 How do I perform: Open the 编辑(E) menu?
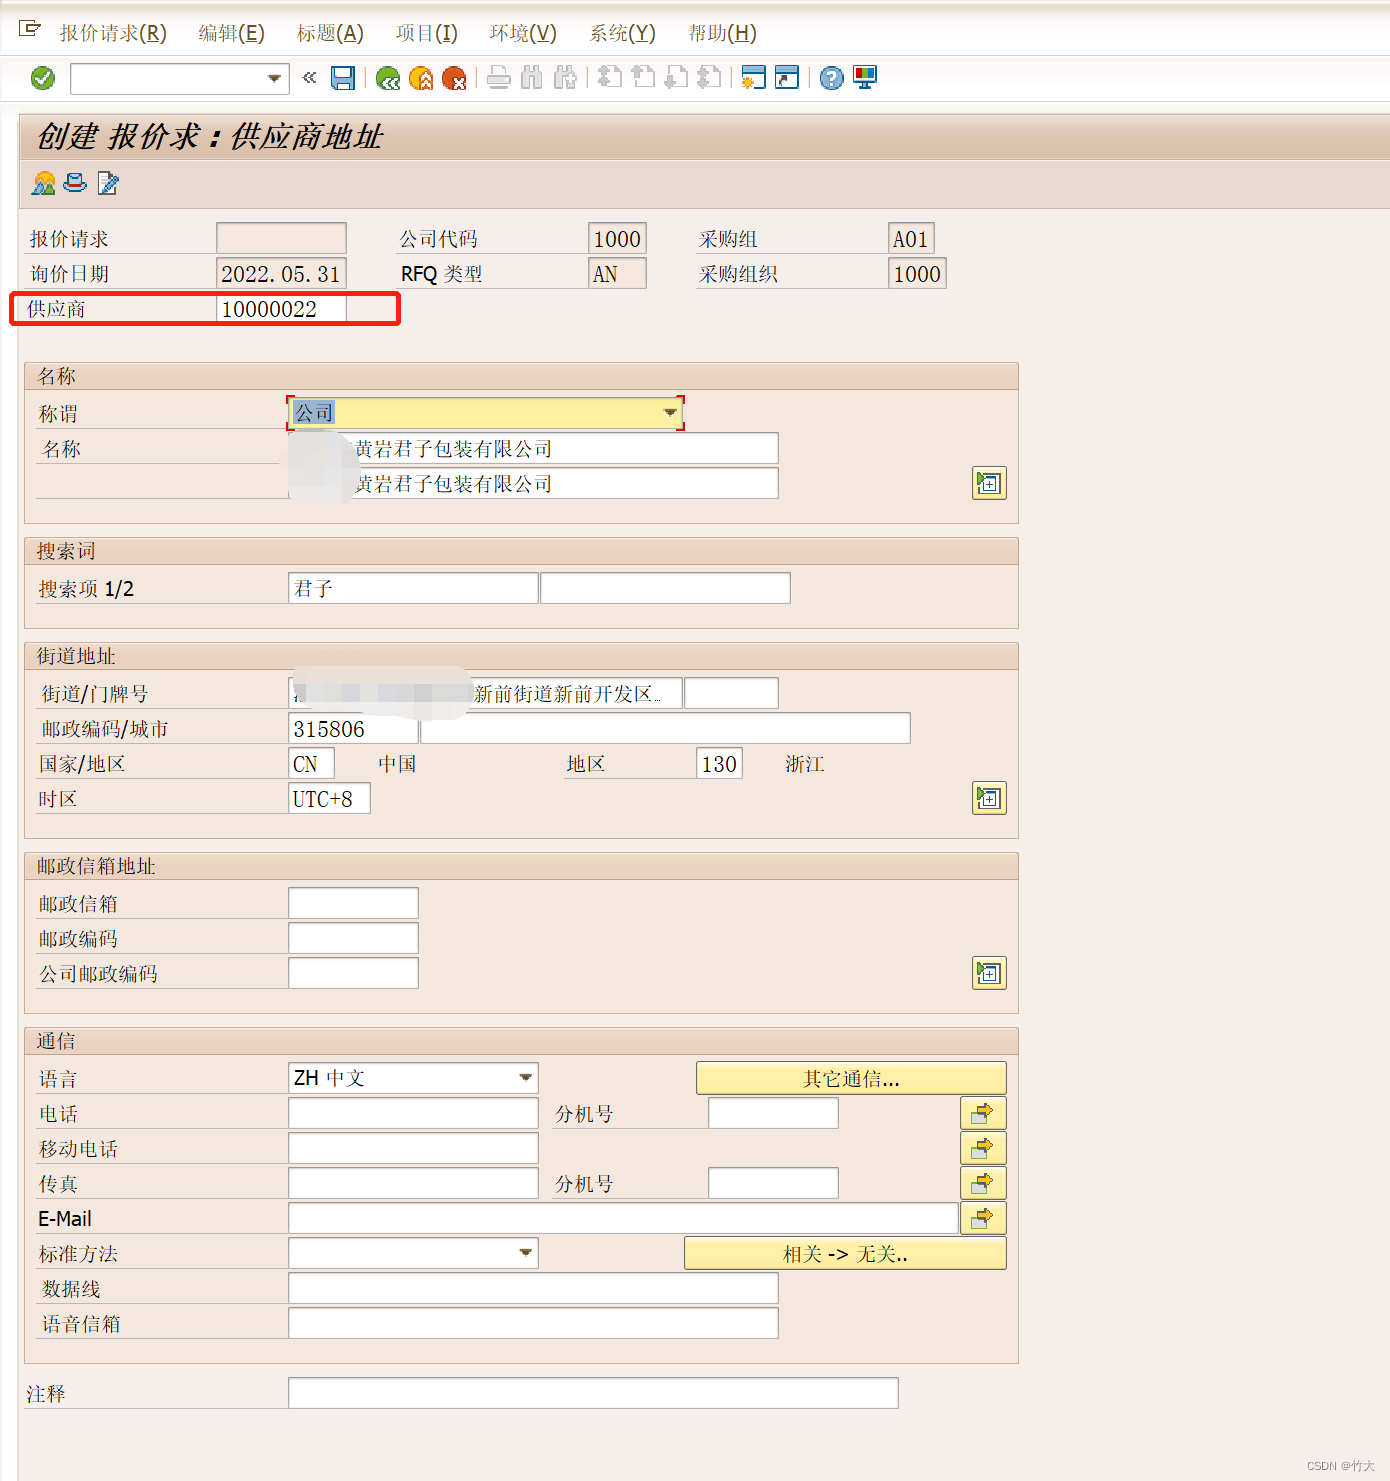tap(232, 33)
